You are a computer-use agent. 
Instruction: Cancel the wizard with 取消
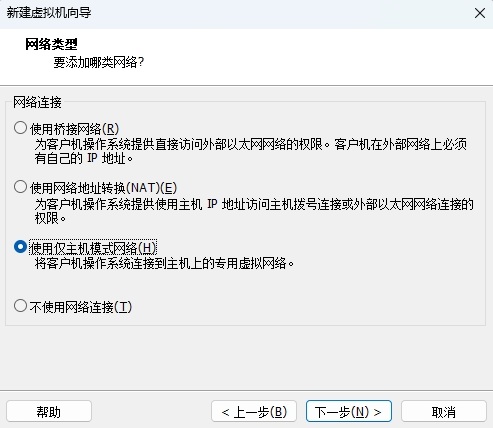[x=444, y=412]
